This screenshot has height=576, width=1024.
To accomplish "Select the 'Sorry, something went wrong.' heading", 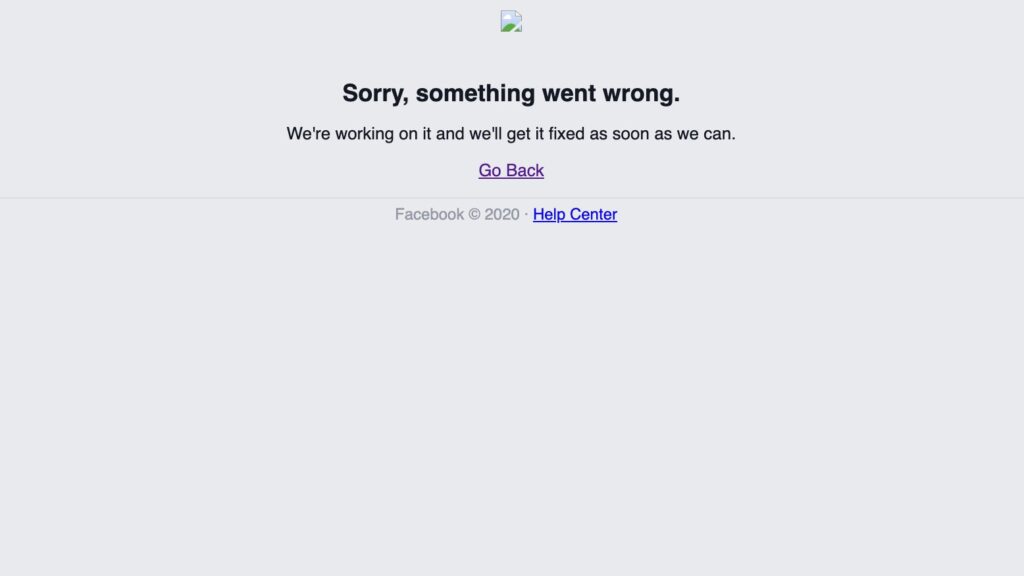I will tap(511, 93).
